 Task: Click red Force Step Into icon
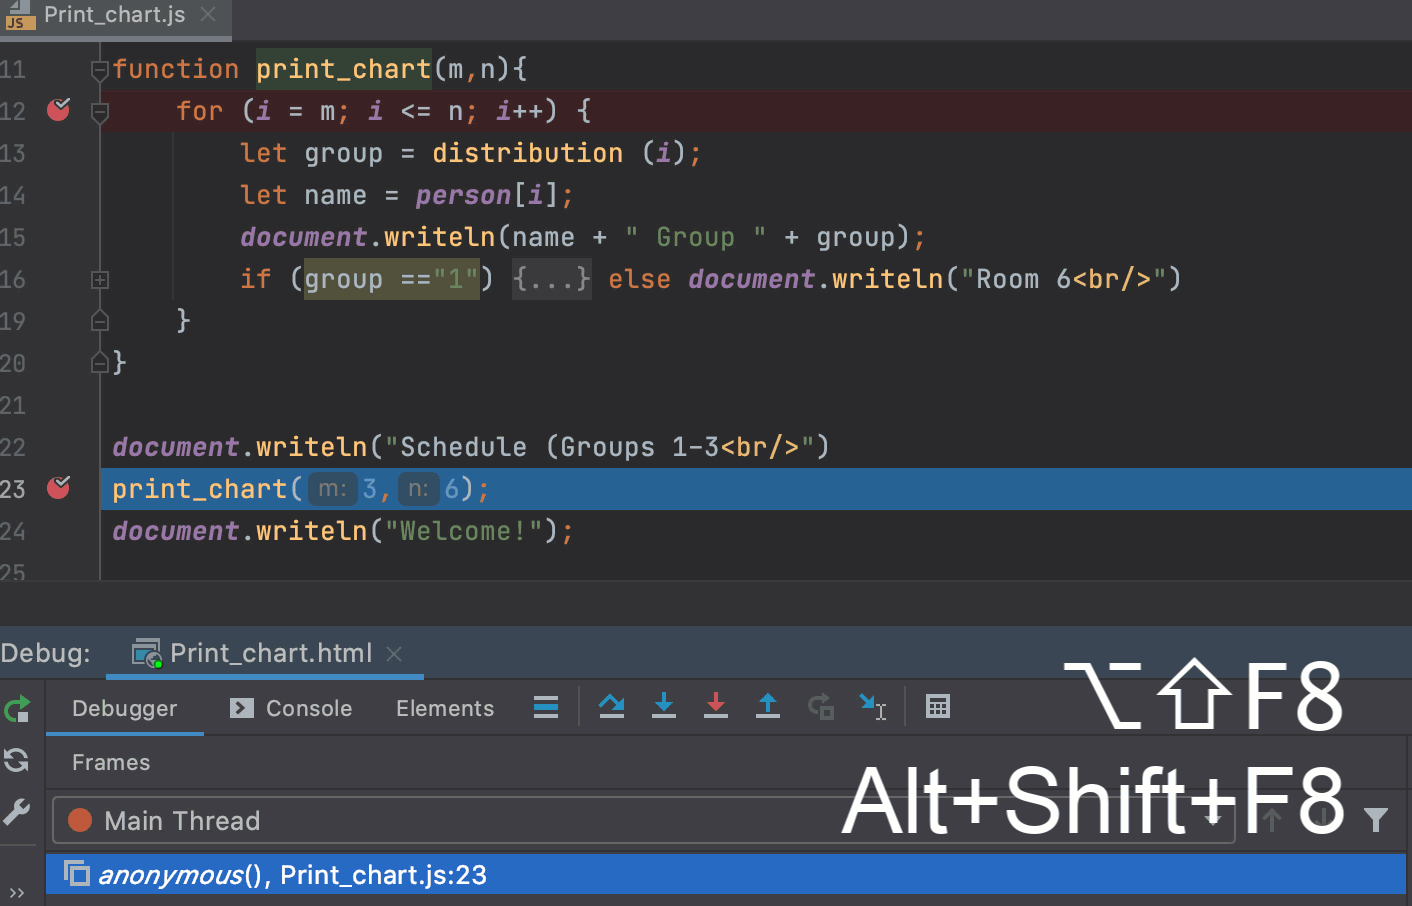716,707
